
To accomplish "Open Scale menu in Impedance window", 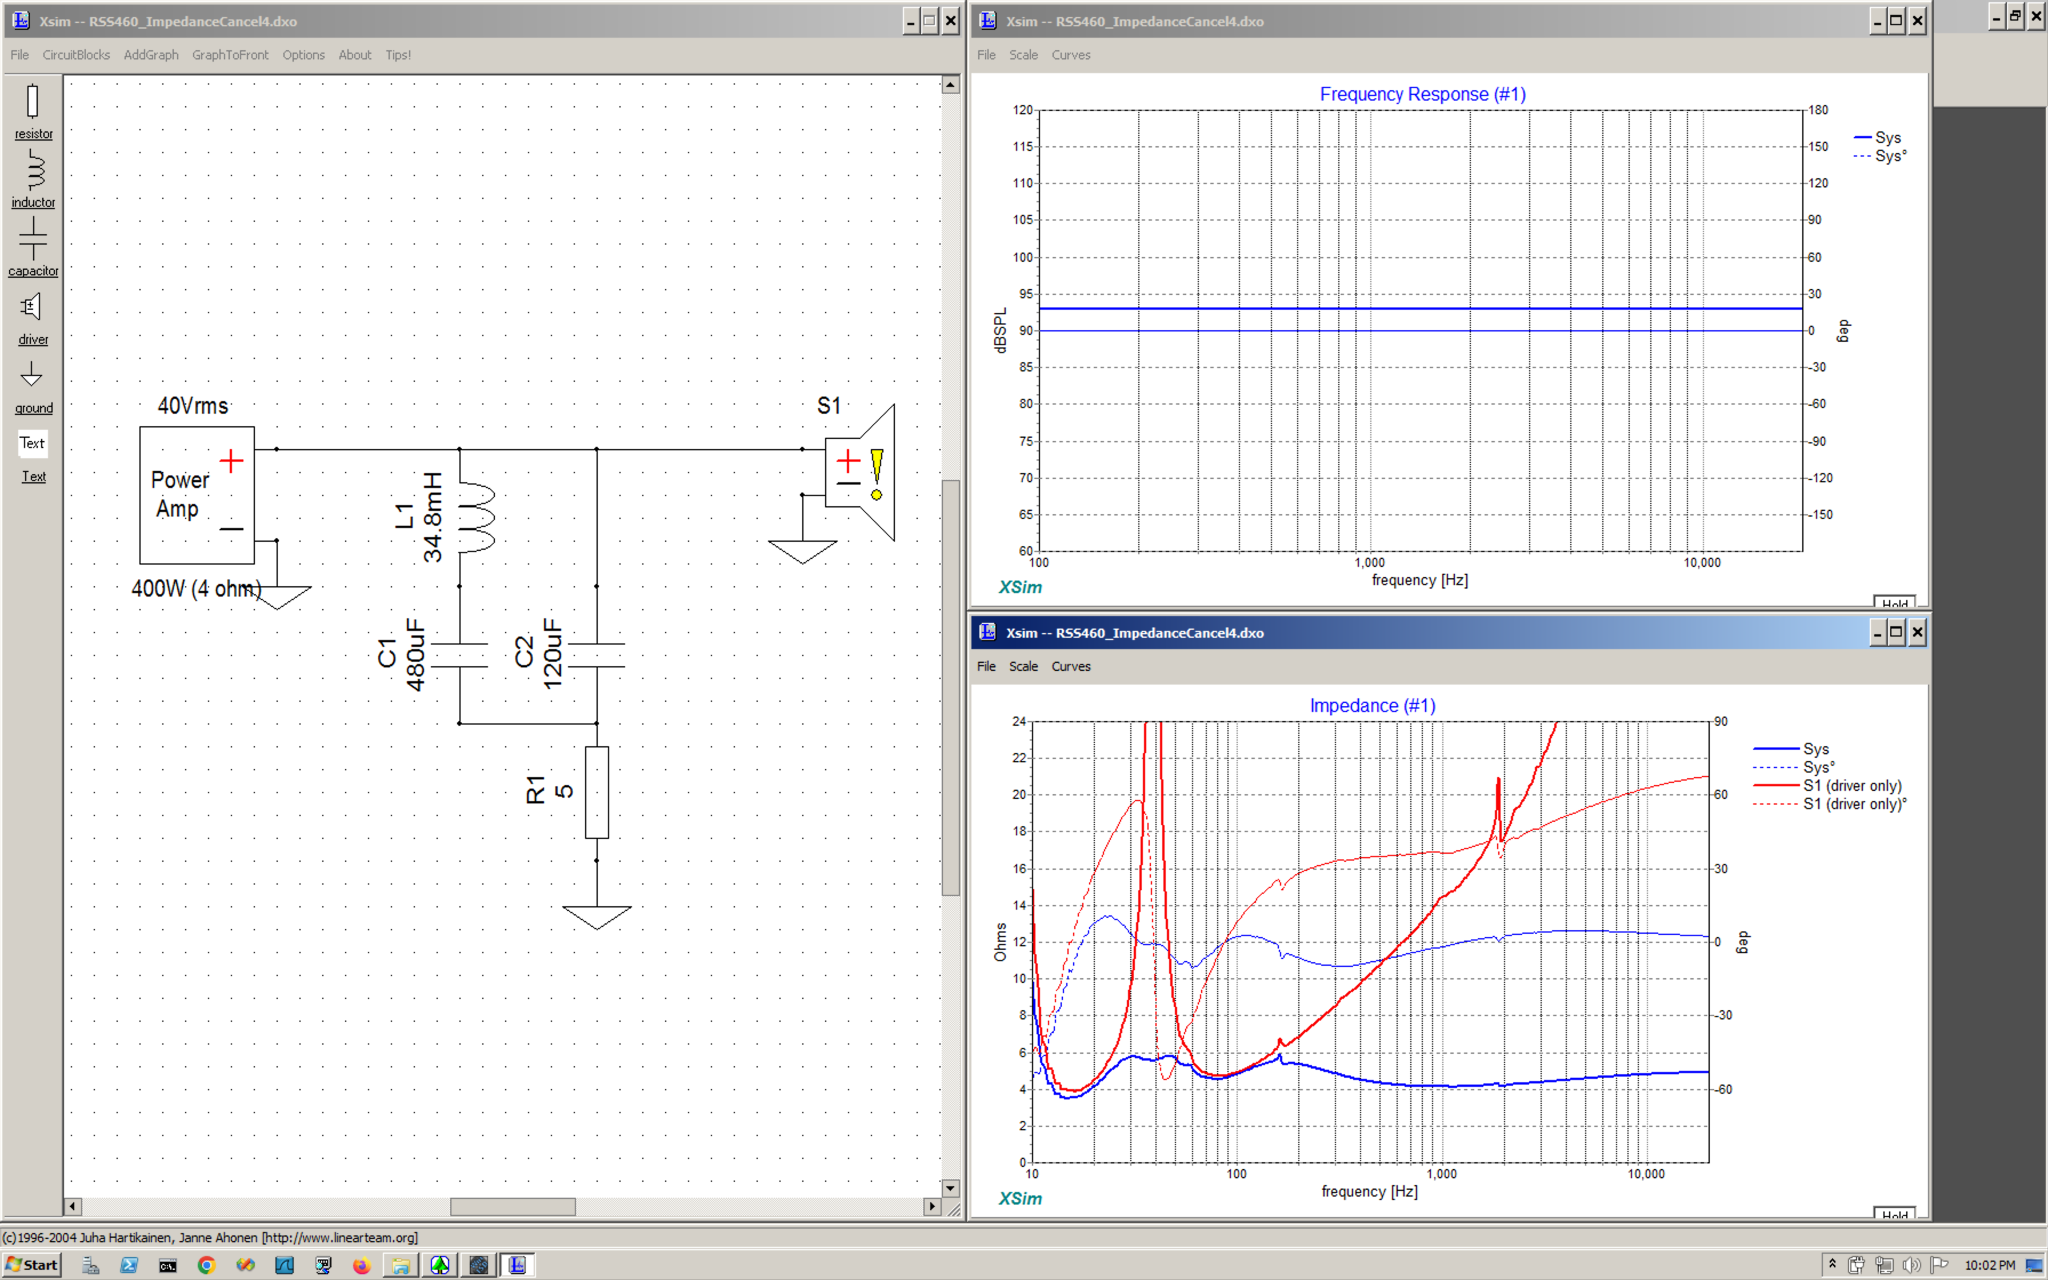I will coord(1023,666).
